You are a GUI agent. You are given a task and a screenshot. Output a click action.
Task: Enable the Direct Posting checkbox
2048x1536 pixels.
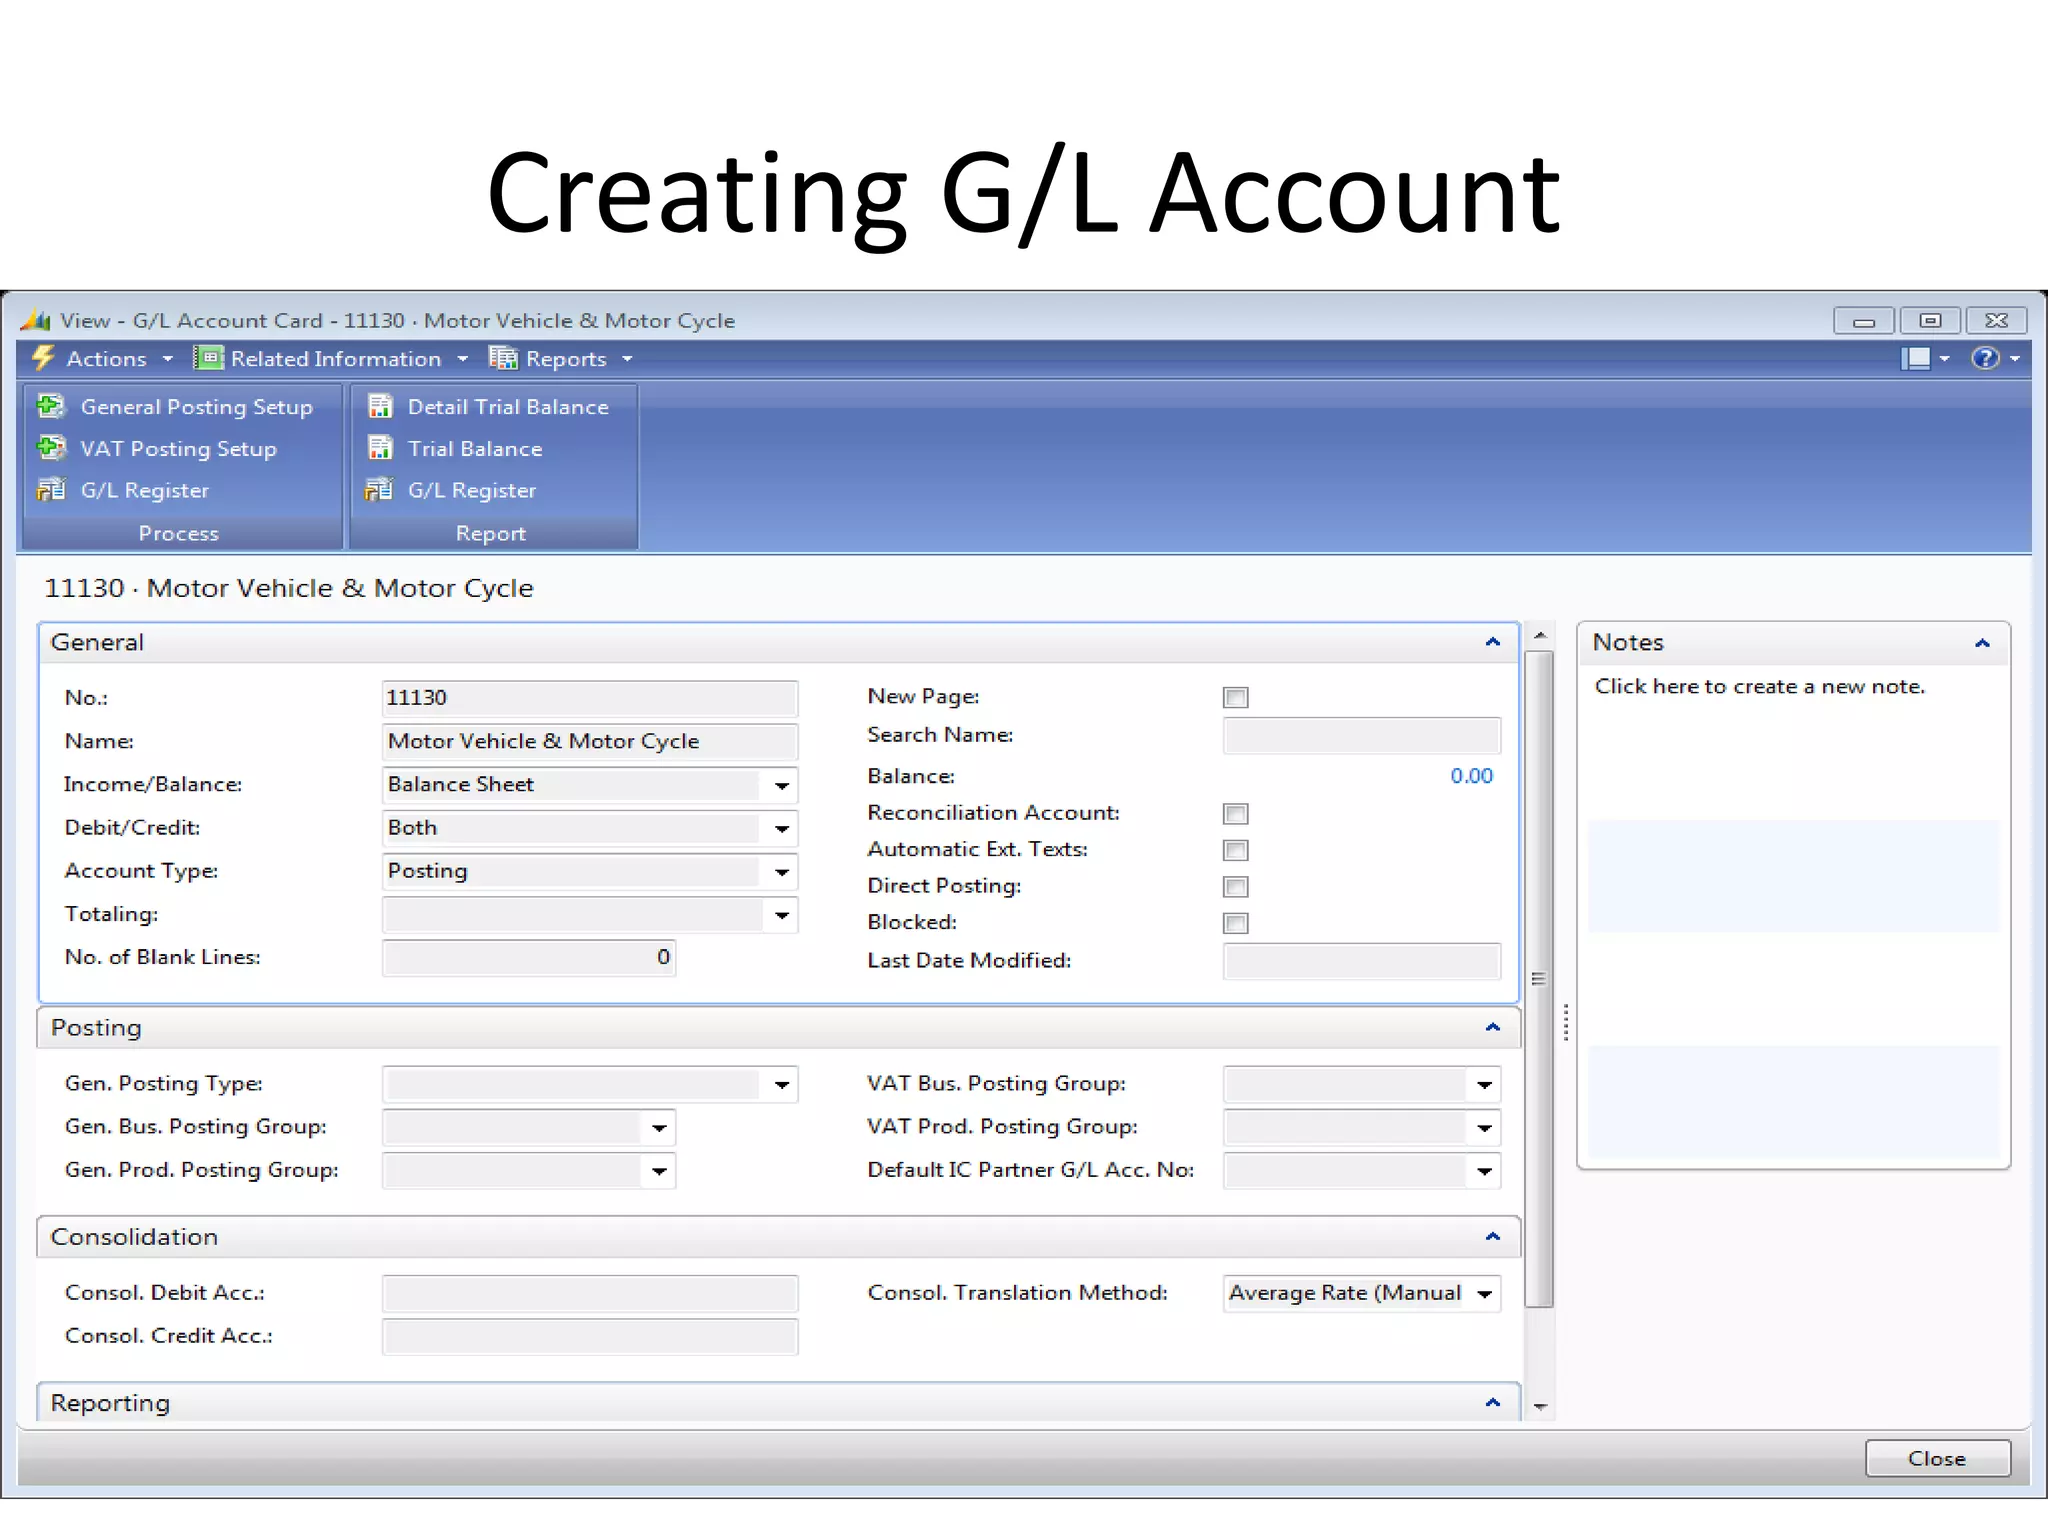click(x=1236, y=887)
